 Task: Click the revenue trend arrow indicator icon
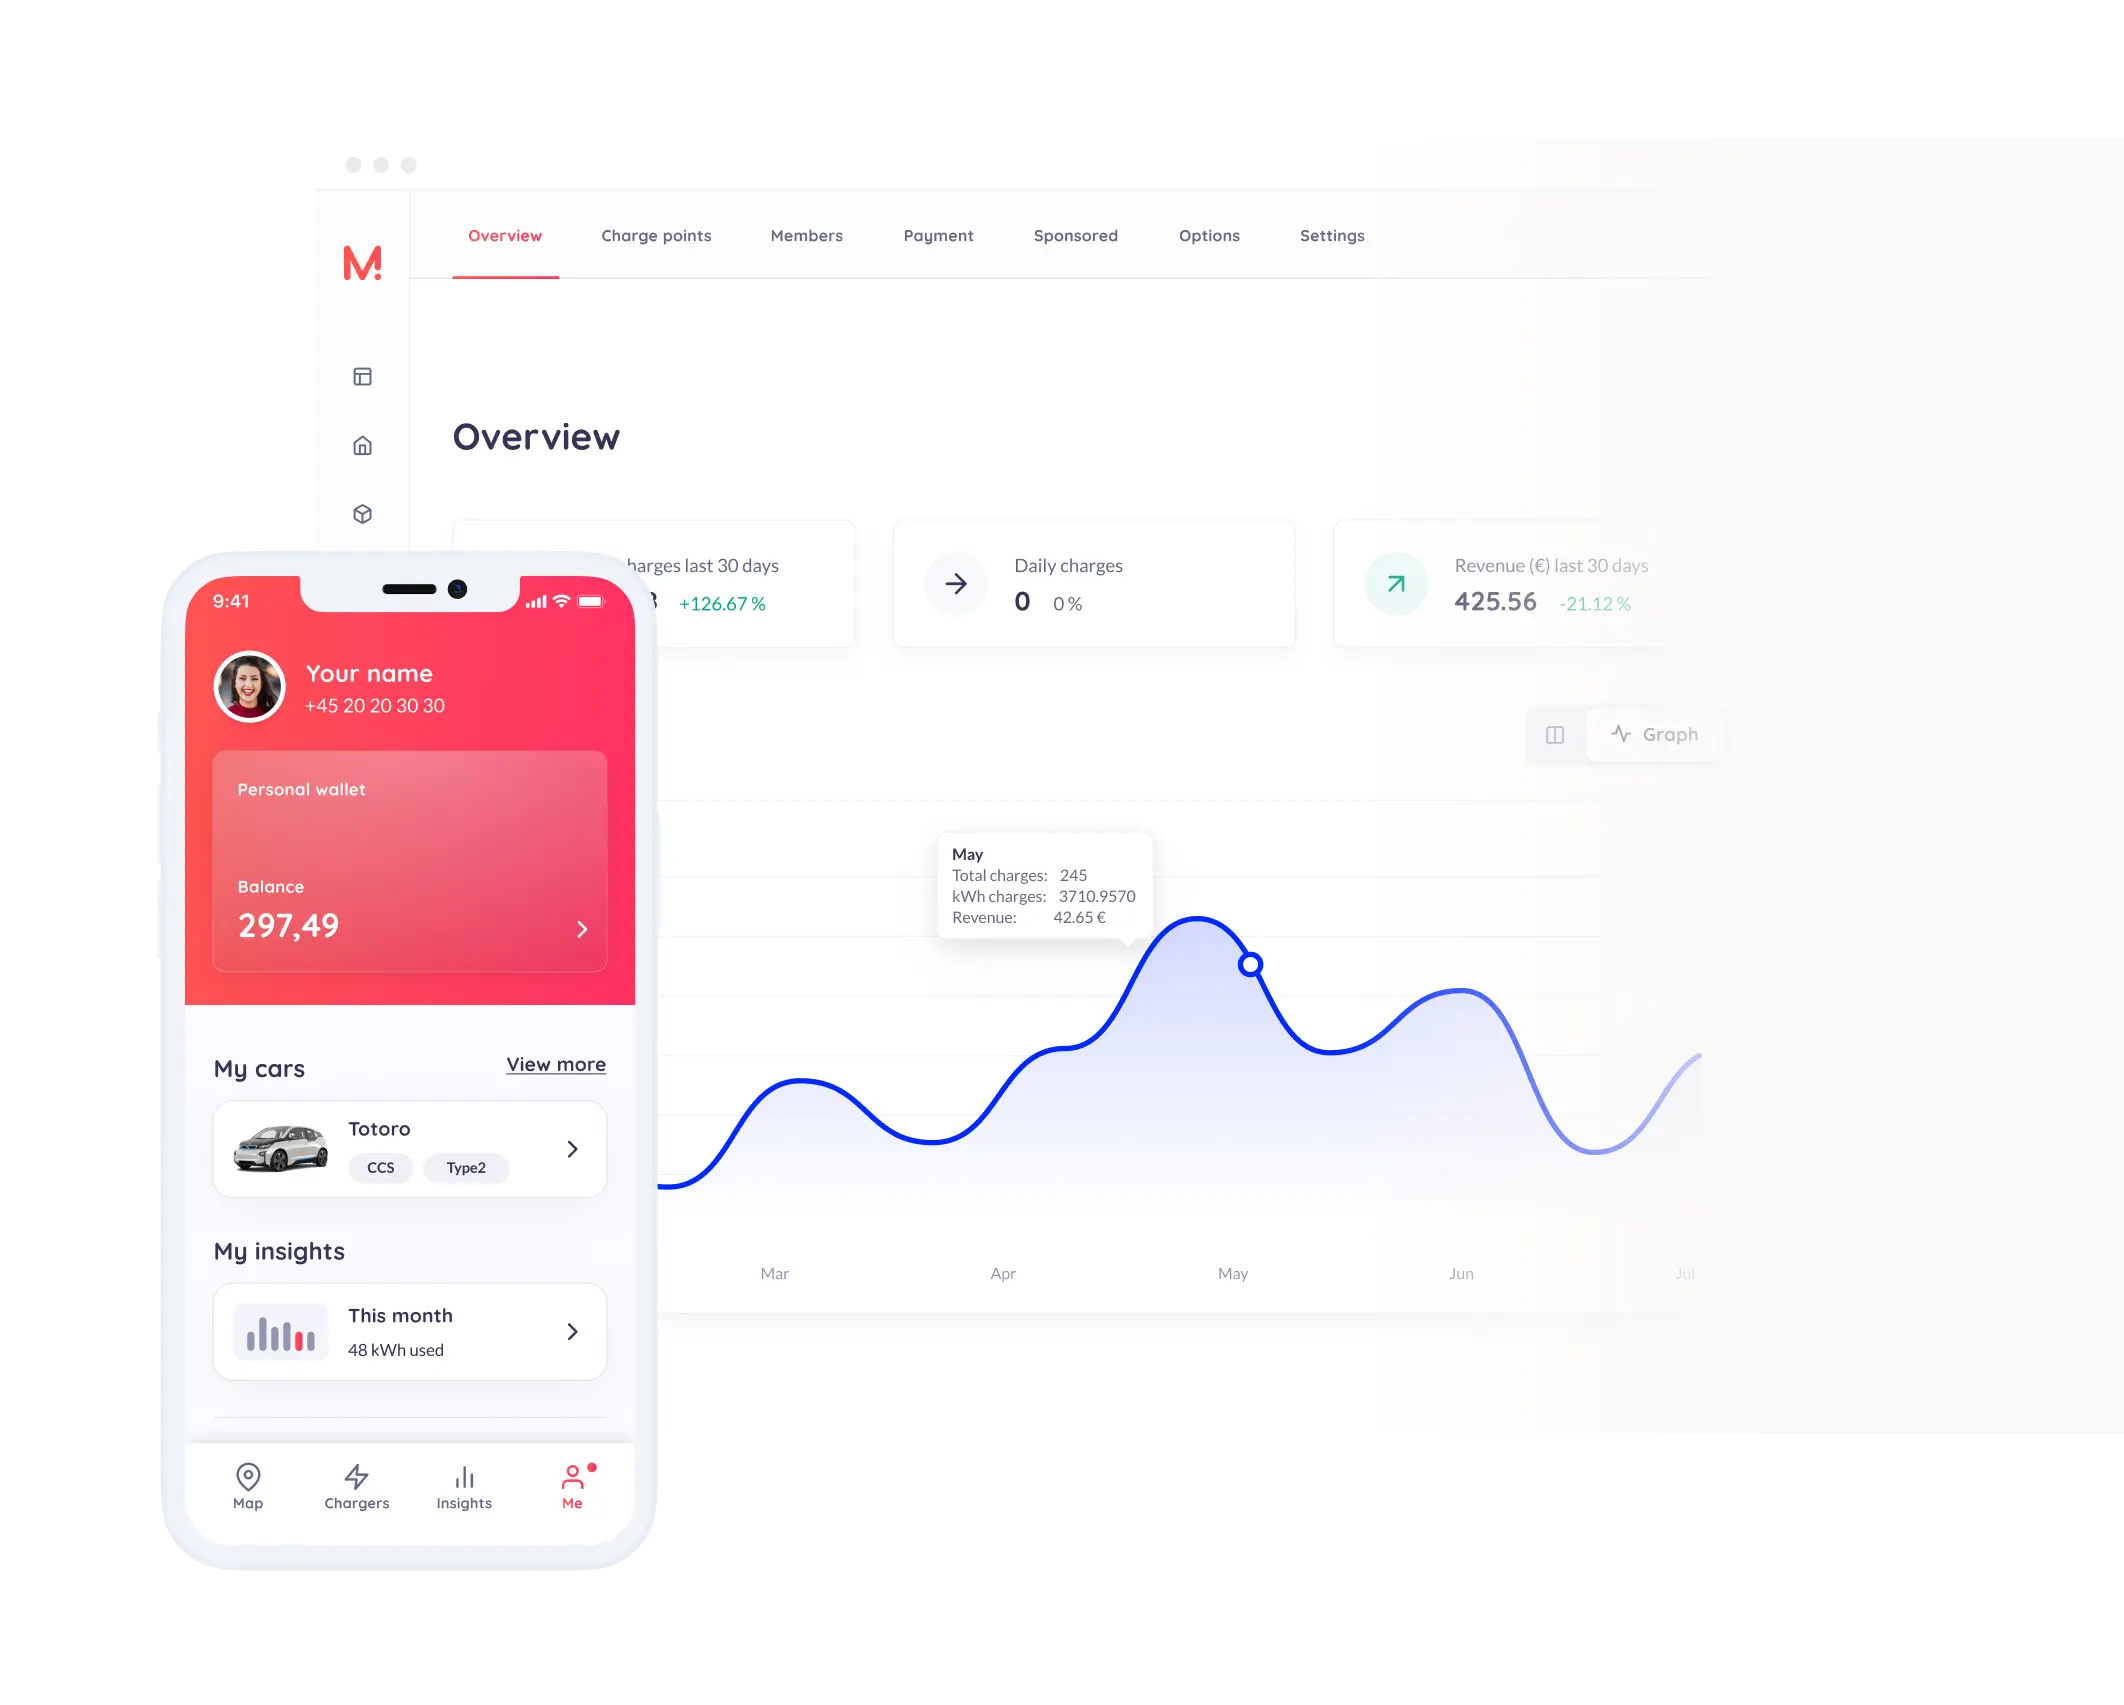[1392, 585]
